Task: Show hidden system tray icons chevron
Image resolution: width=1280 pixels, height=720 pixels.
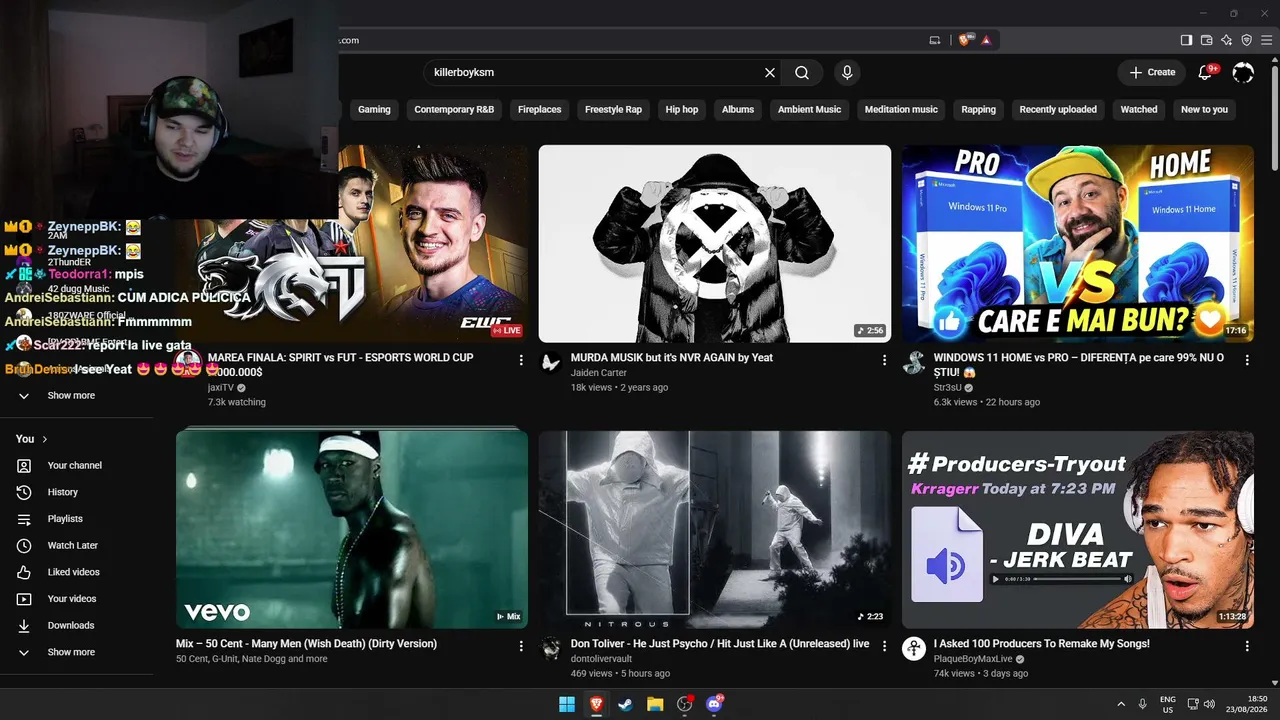Action: [1121, 704]
